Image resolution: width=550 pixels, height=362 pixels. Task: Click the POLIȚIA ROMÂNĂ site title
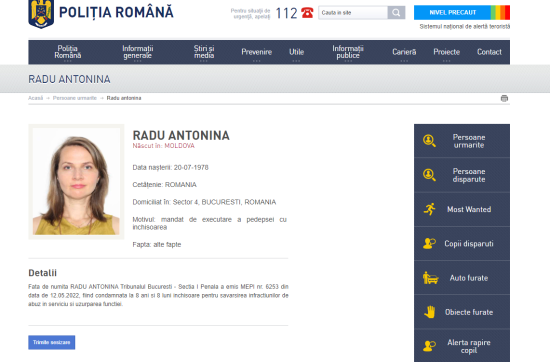click(x=116, y=12)
